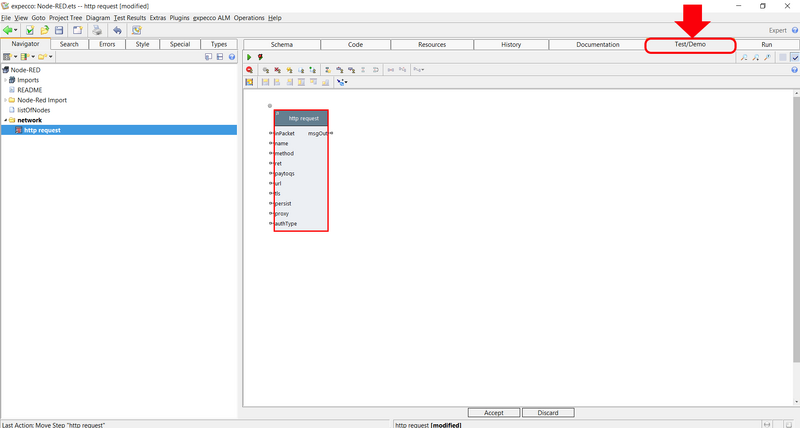The width and height of the screenshot is (800, 428).
Task: Toggle the checkmark button at top right of editor
Action: tap(794, 57)
